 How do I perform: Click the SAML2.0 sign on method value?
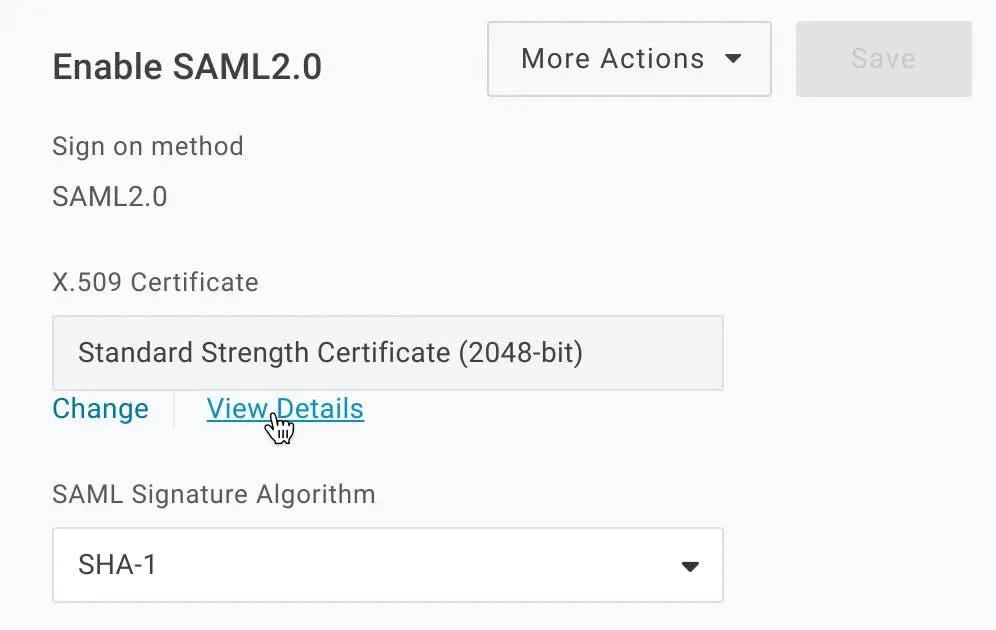coord(110,197)
